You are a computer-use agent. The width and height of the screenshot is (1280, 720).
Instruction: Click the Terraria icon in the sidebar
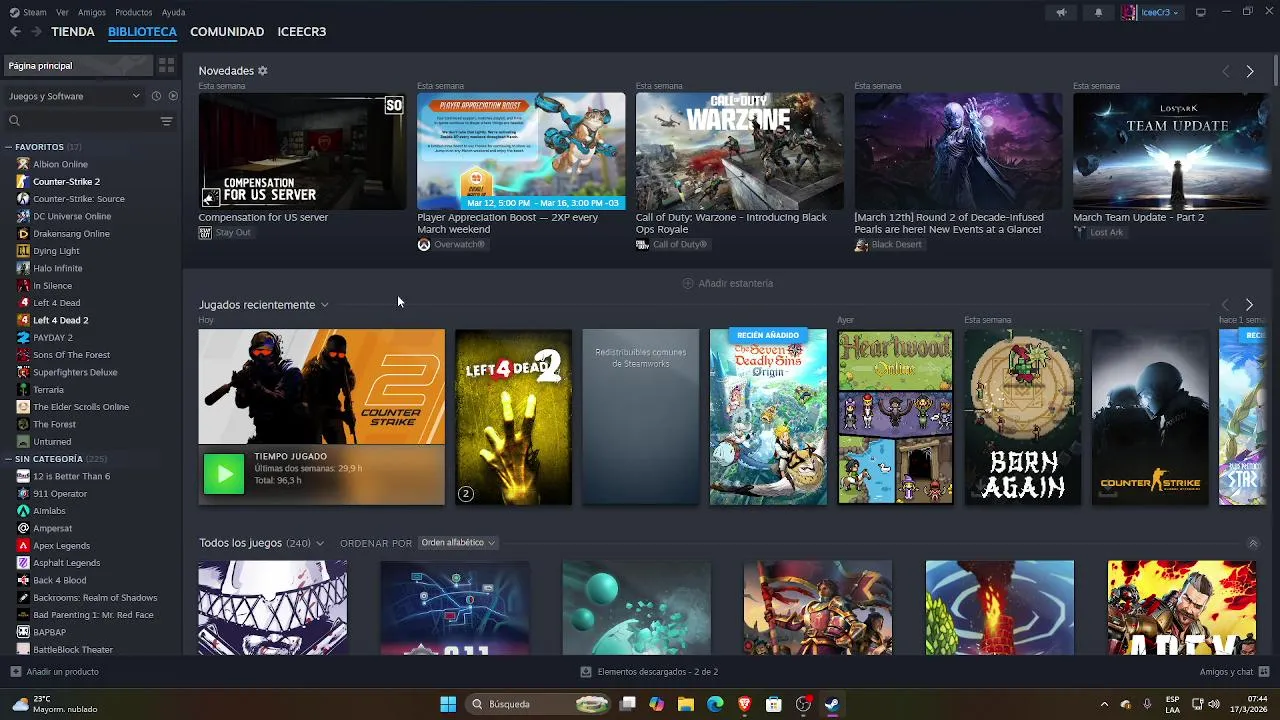pos(23,390)
